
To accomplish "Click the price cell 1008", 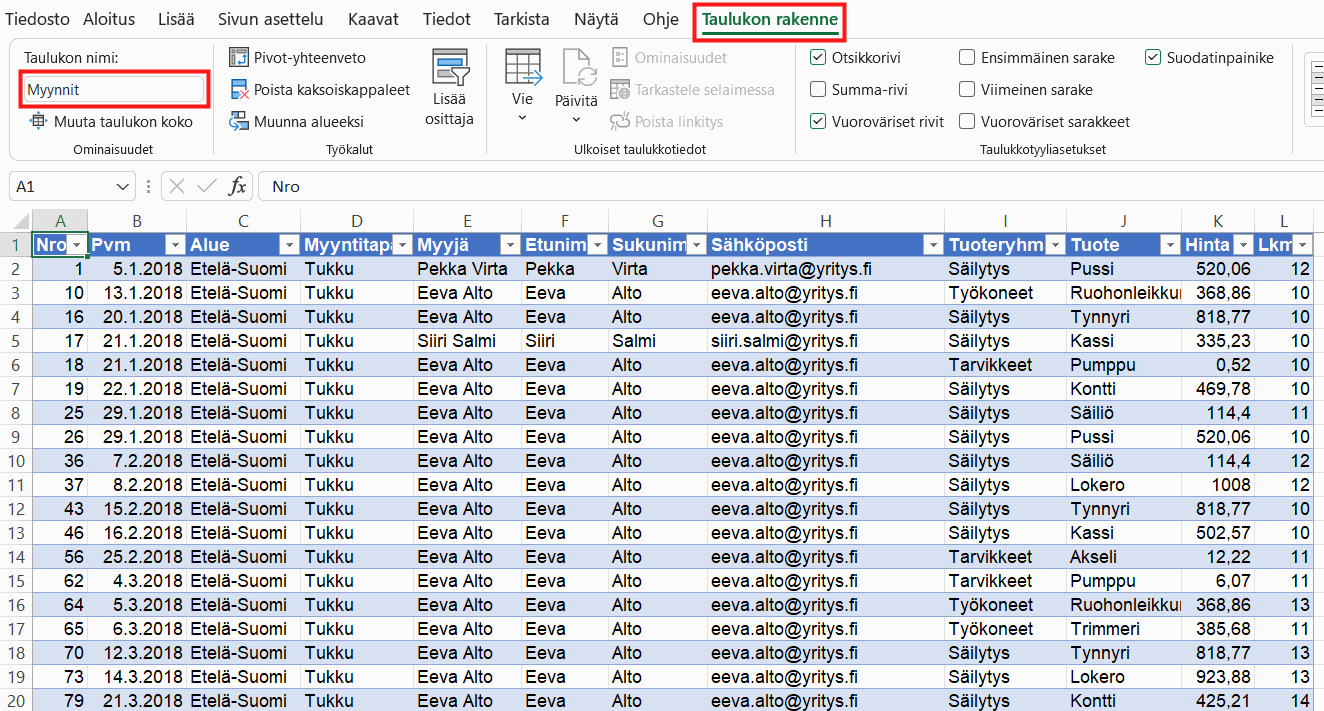I will [x=1218, y=485].
